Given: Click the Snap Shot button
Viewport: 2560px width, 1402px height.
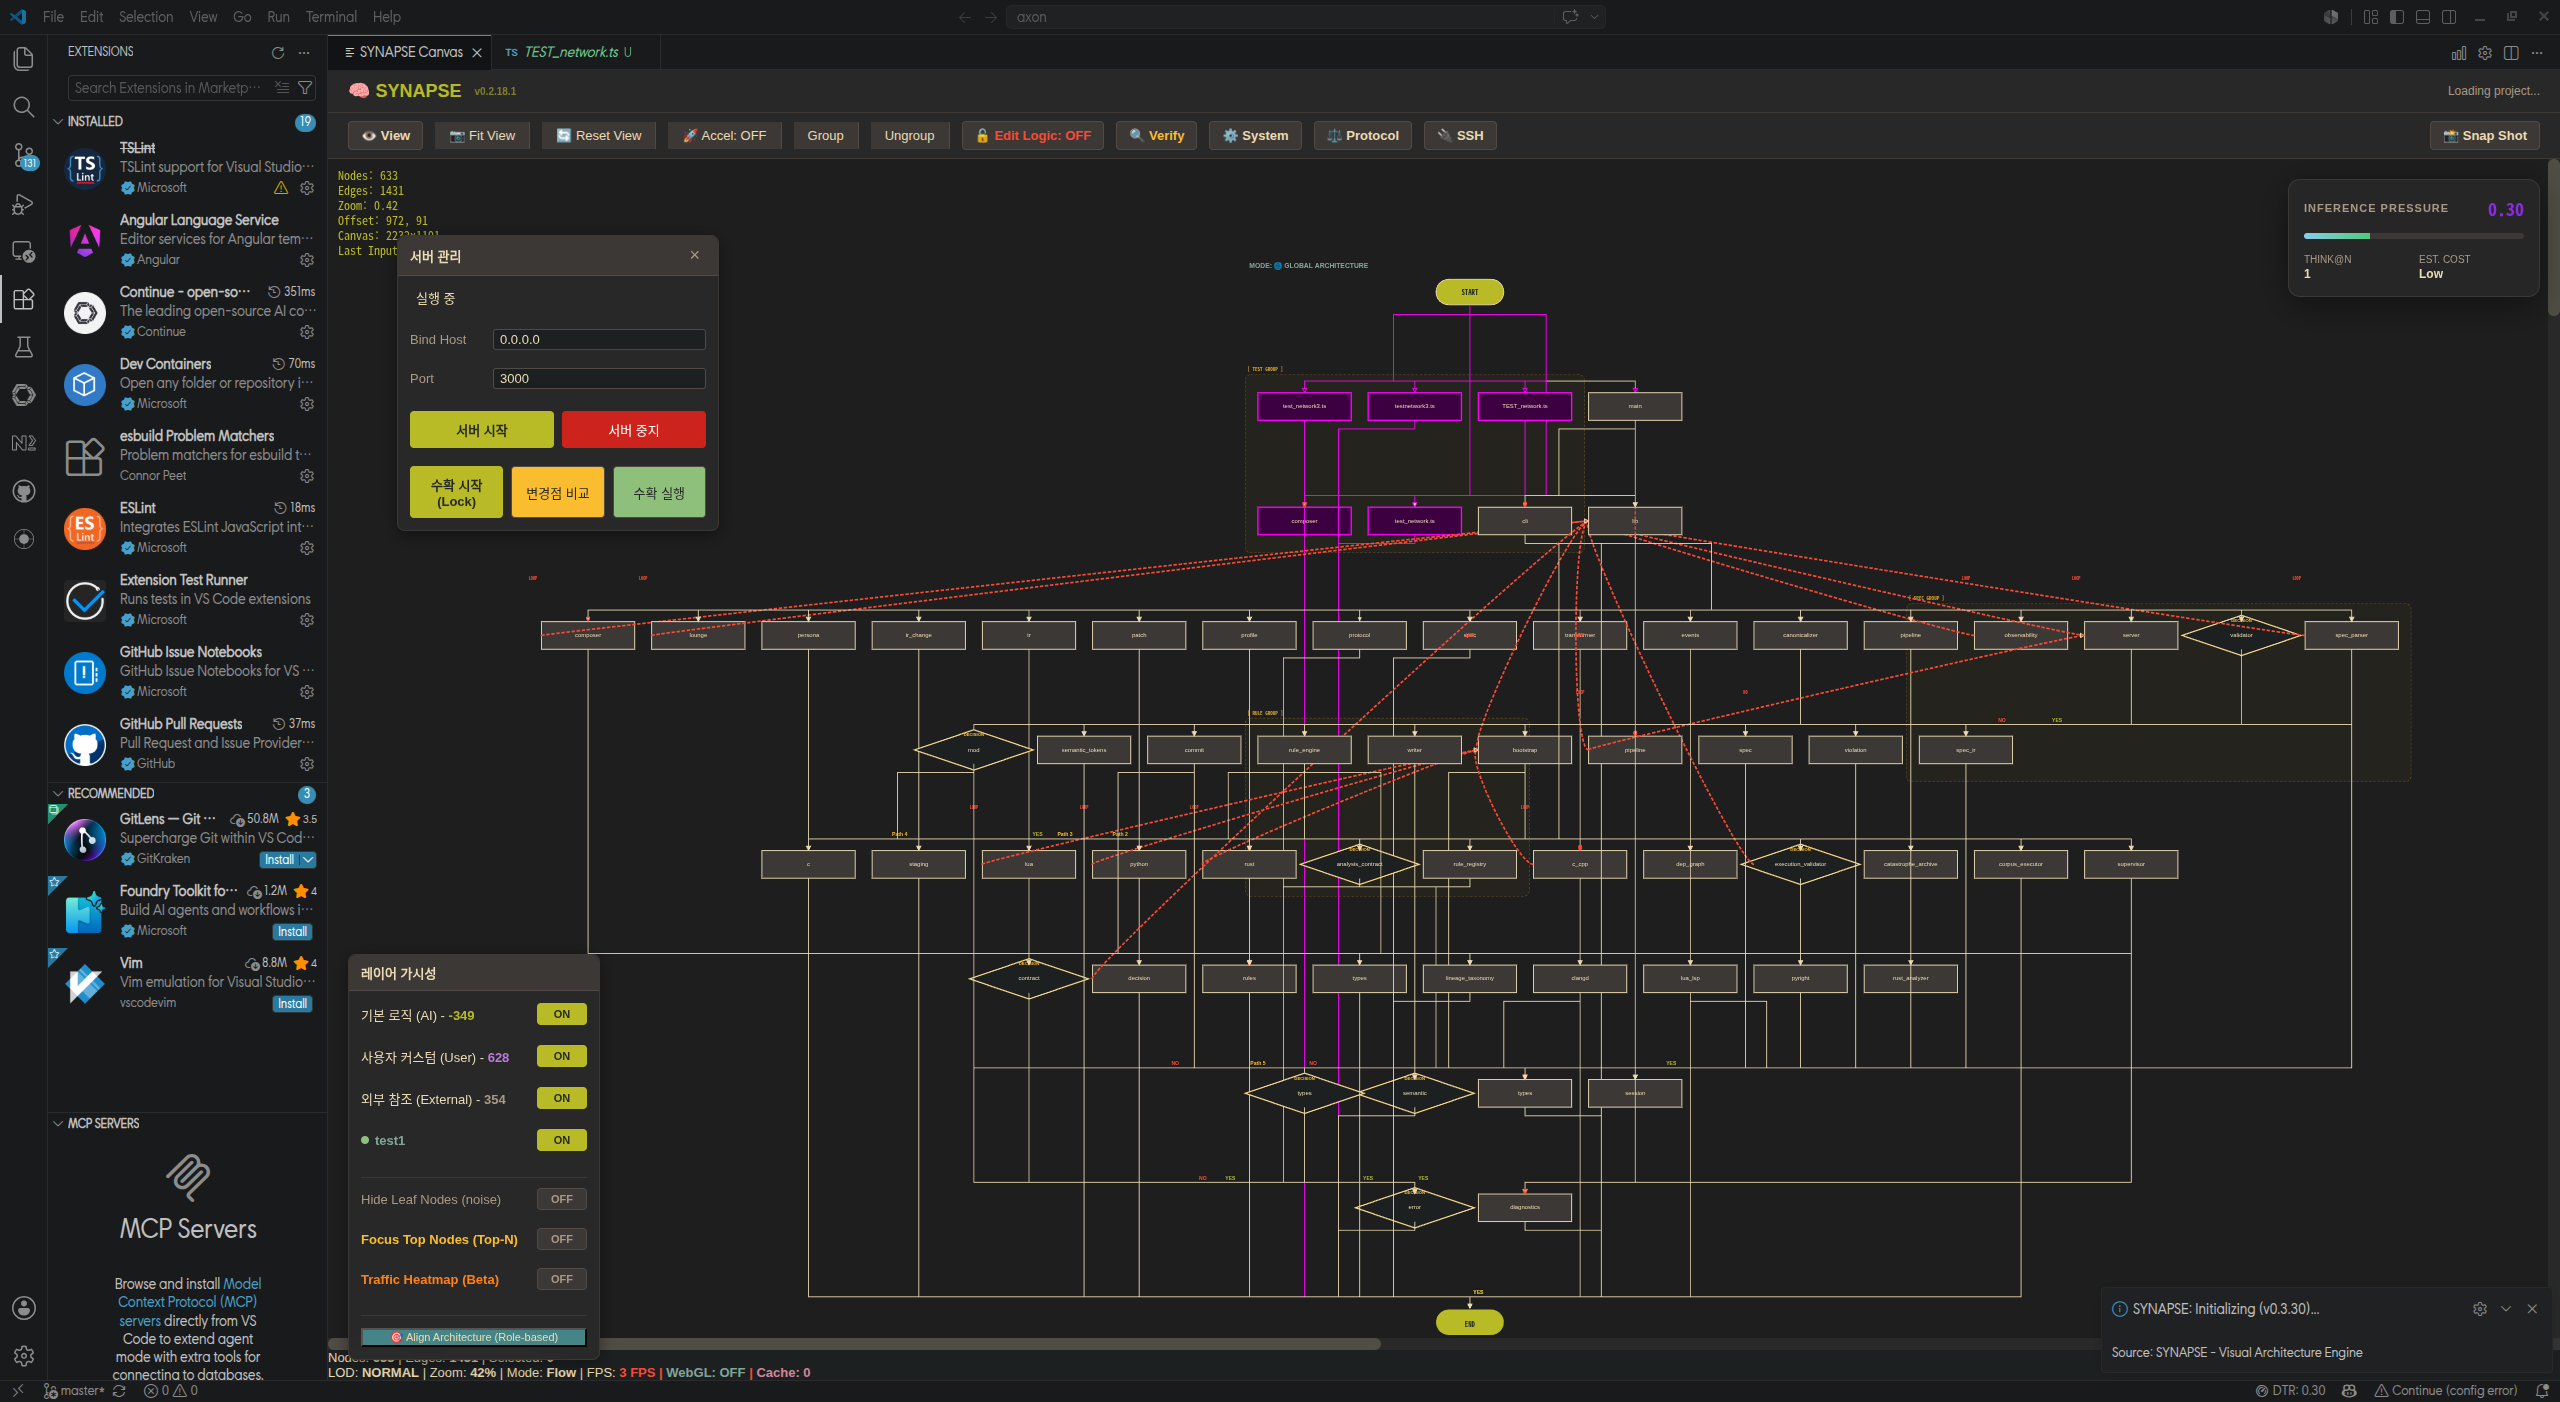Looking at the screenshot, I should click(x=2484, y=136).
